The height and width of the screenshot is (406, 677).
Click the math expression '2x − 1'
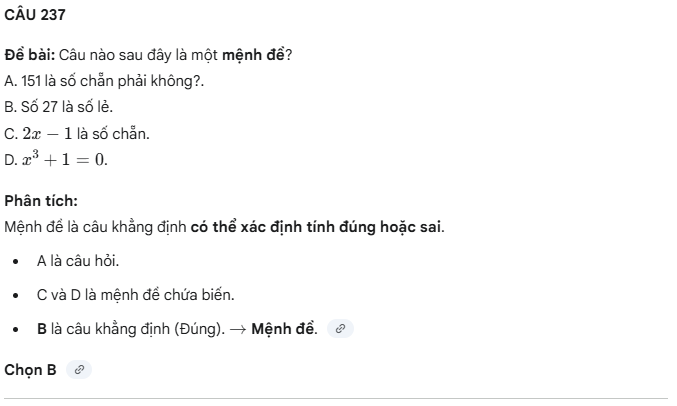47,133
